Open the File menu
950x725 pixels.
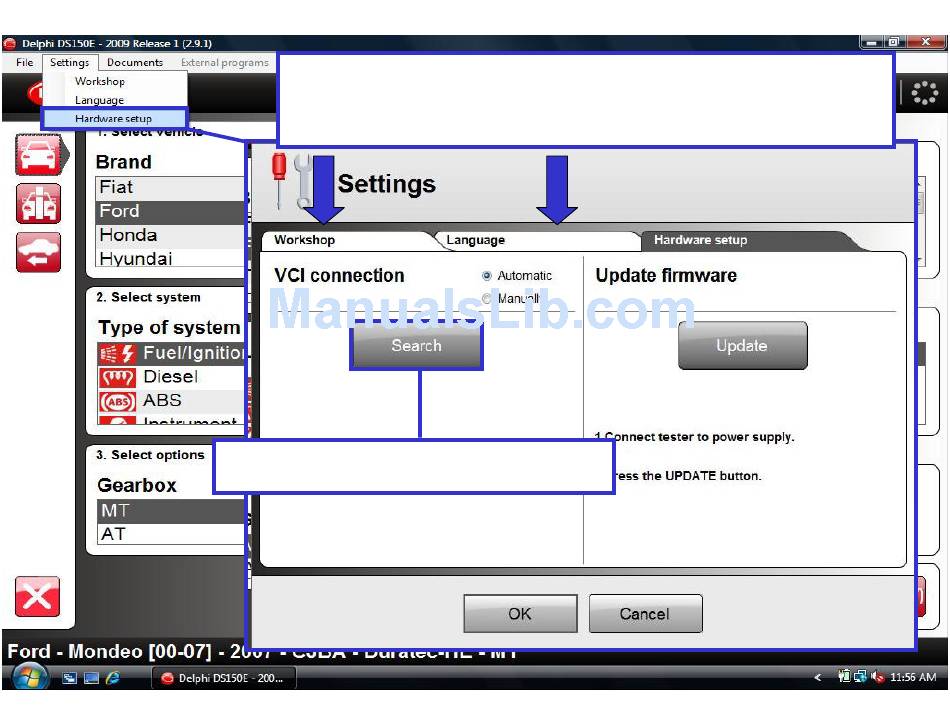click(25, 62)
